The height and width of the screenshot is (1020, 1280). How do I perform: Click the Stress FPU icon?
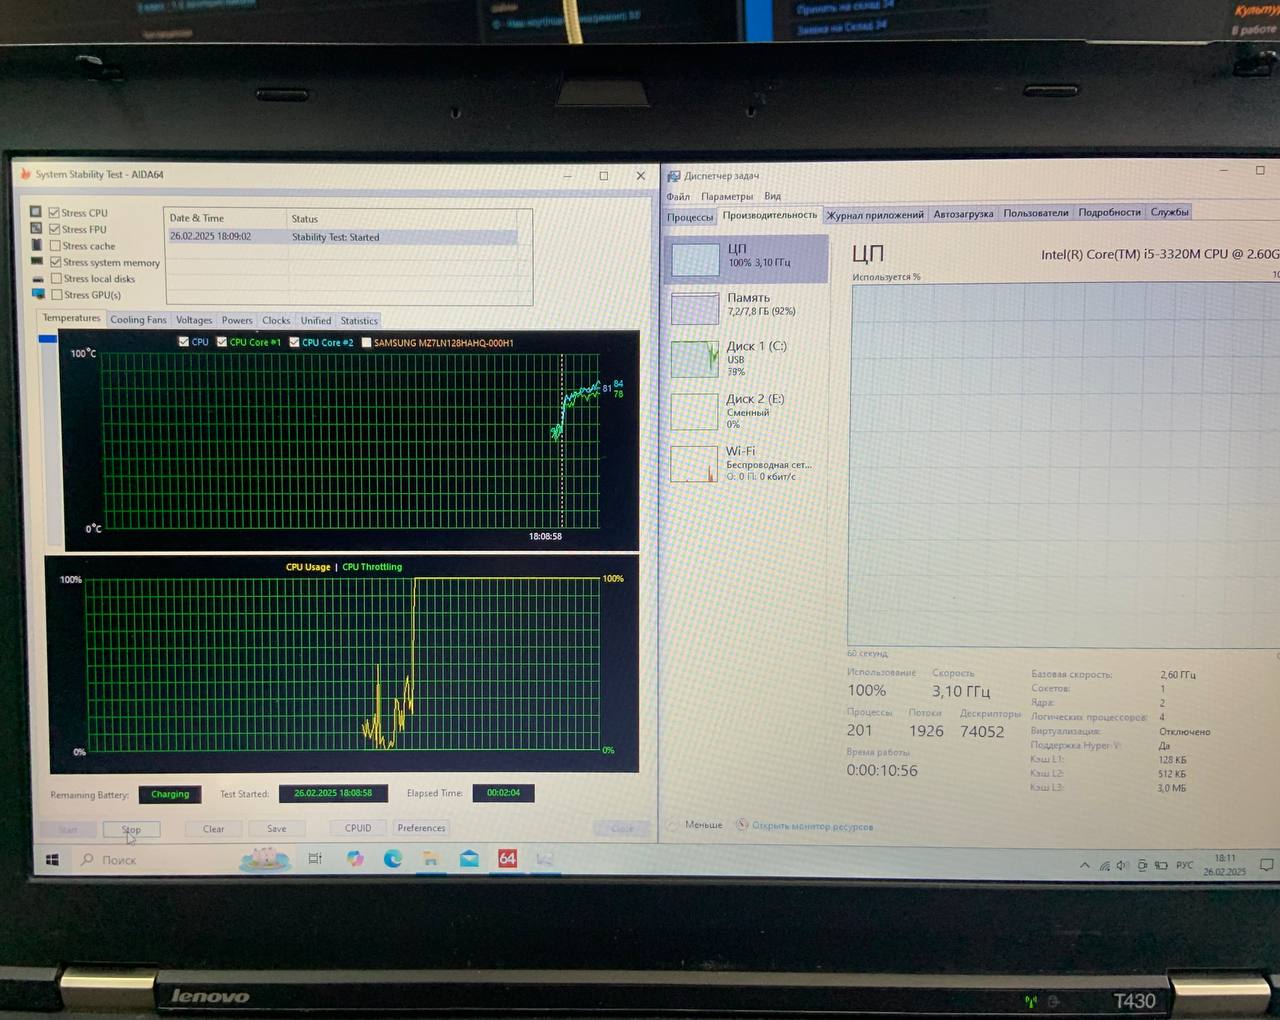[36, 229]
